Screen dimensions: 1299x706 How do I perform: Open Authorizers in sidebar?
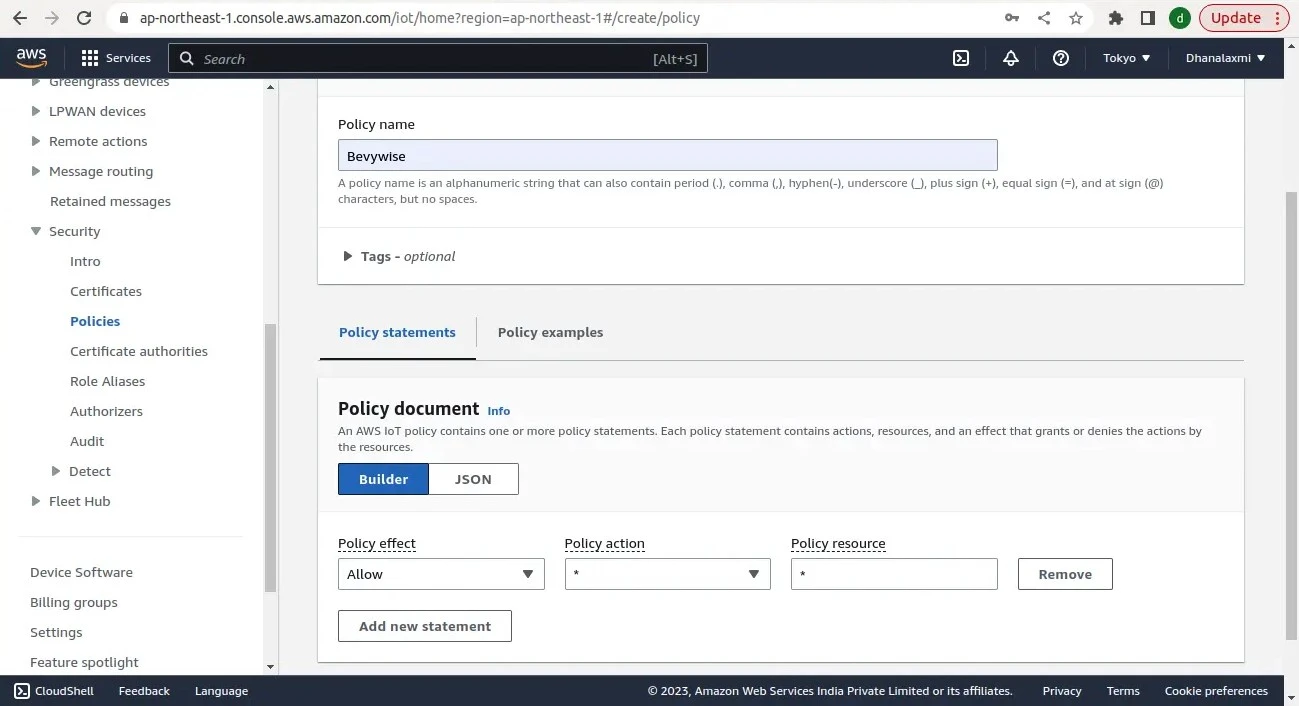[x=106, y=411]
